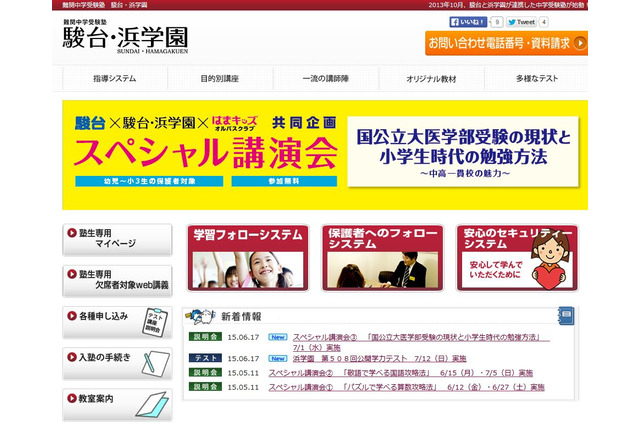Click the mascot icon beside 新着情報
640x426 pixels.
[x=200, y=316]
